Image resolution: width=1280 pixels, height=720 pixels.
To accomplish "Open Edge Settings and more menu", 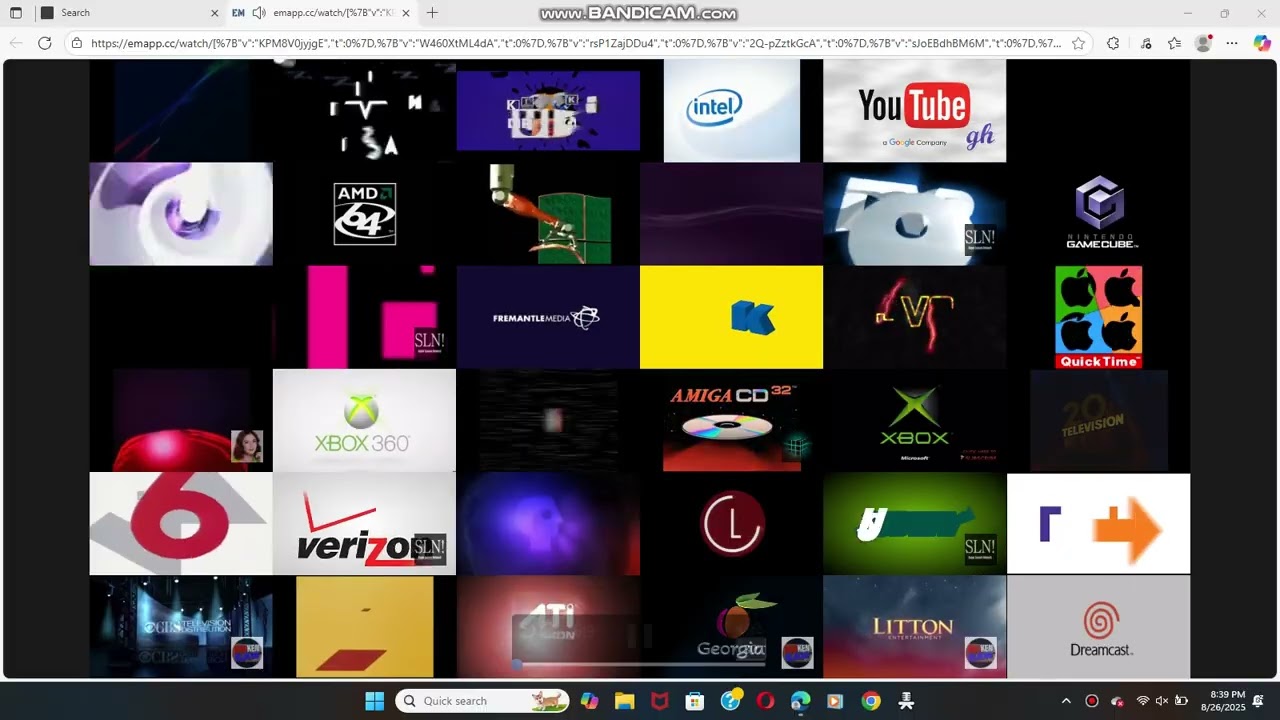I will pyautogui.click(x=1232, y=43).
